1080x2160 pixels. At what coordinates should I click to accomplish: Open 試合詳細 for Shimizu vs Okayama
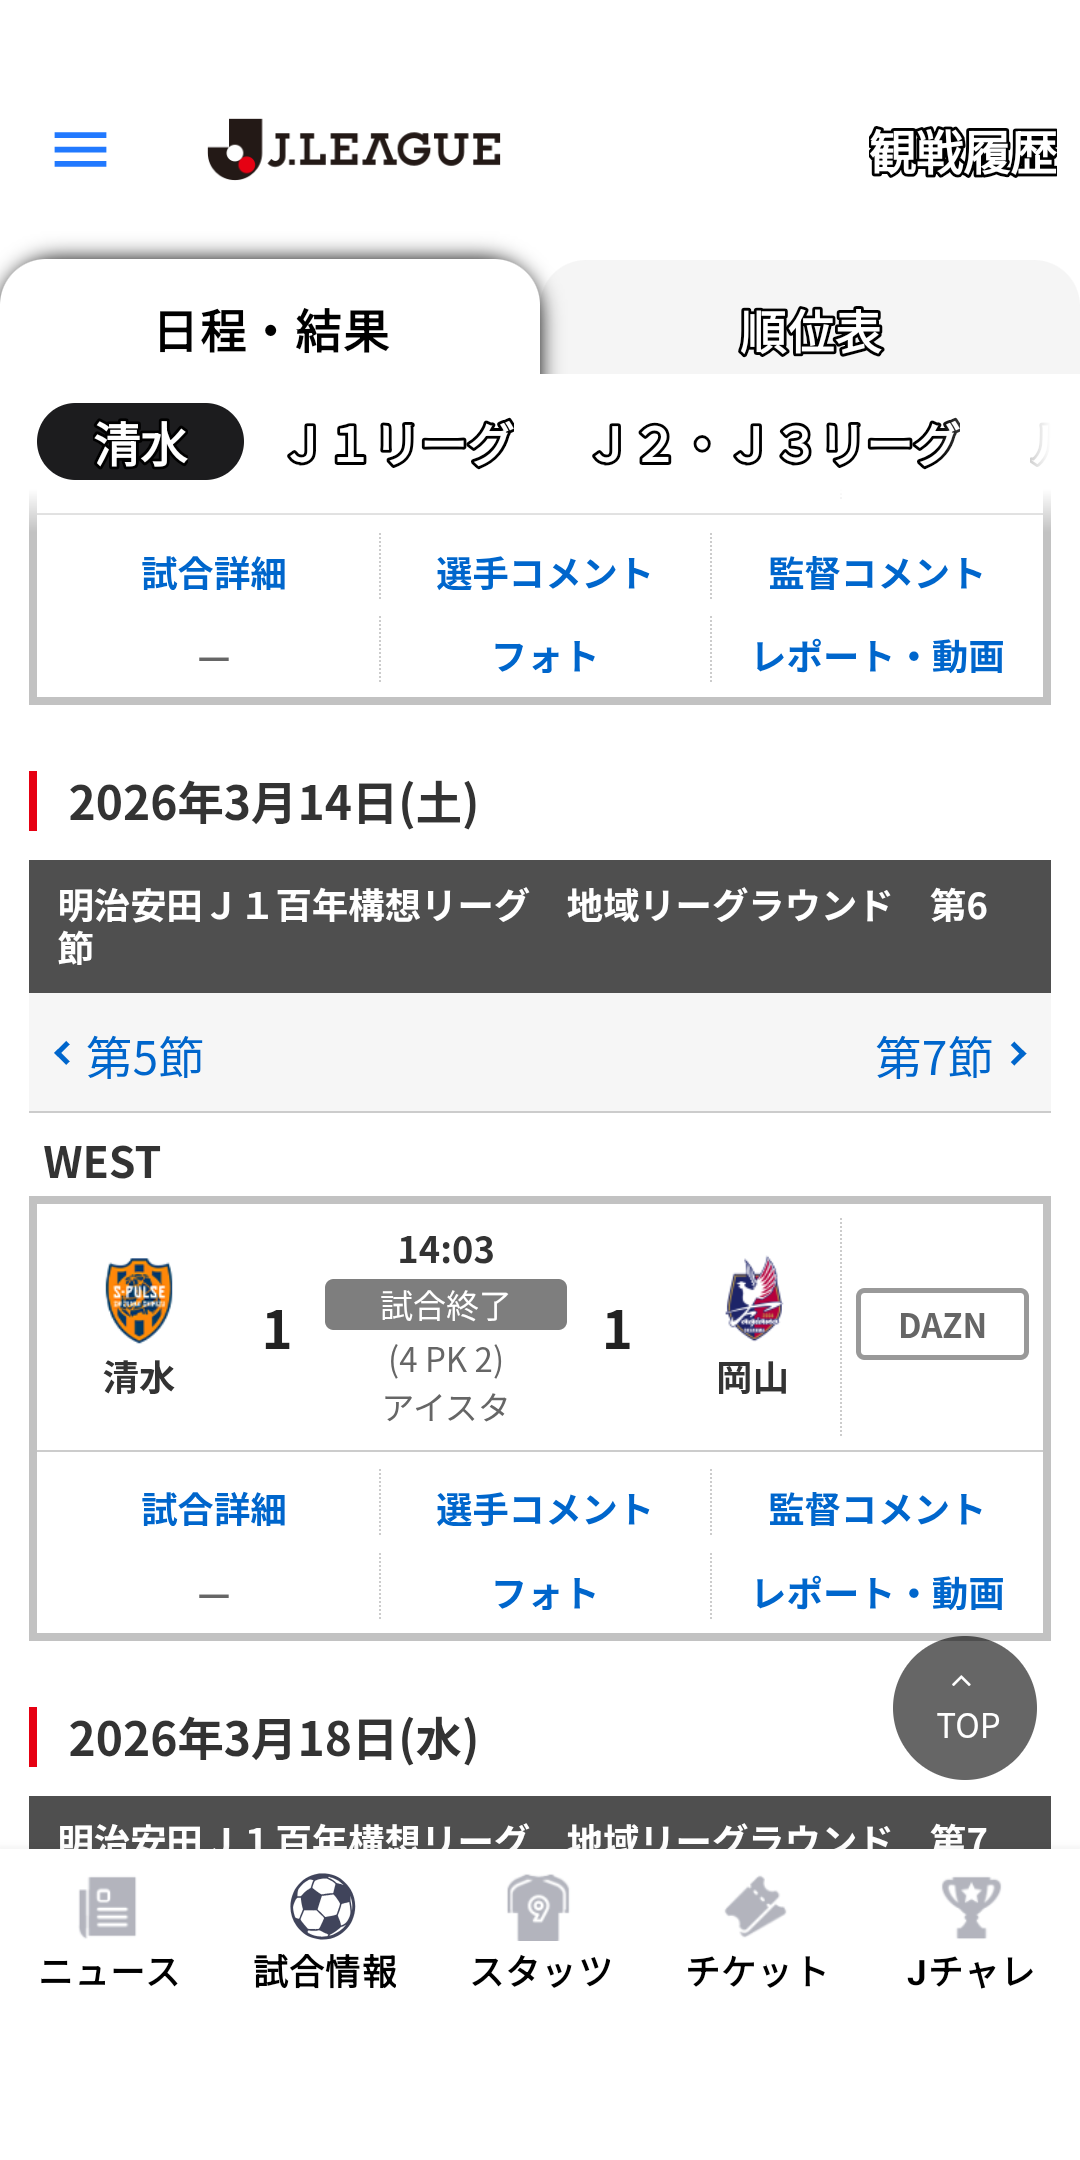tap(214, 1509)
